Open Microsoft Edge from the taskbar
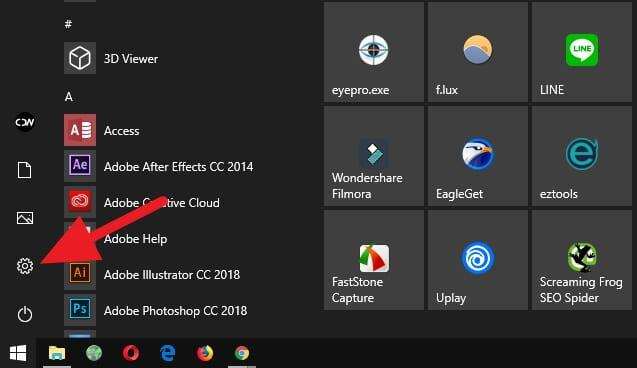The height and width of the screenshot is (368, 637). point(168,353)
